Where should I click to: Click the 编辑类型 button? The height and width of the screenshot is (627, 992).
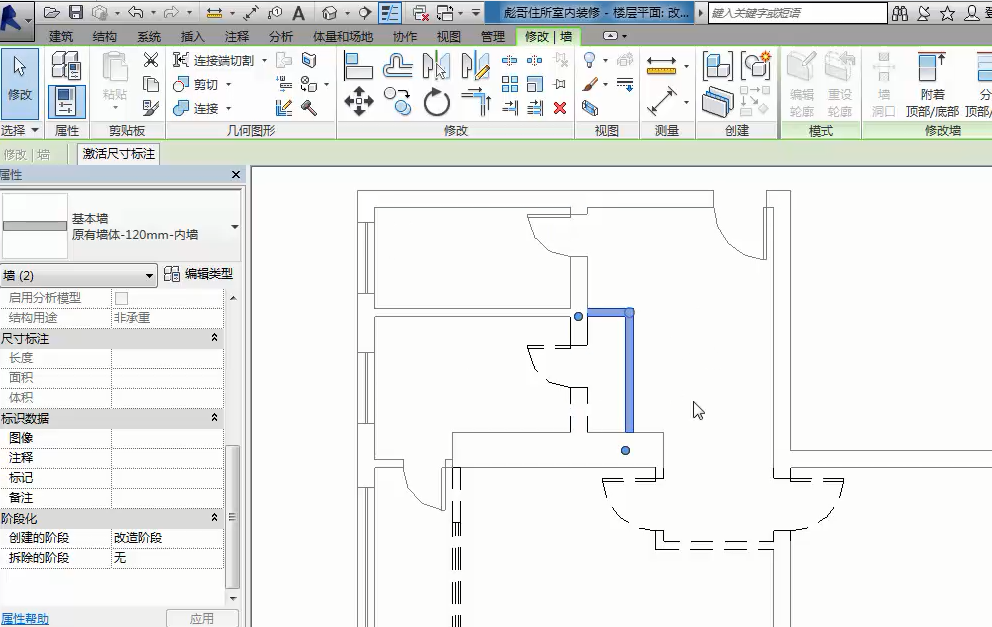pos(200,274)
